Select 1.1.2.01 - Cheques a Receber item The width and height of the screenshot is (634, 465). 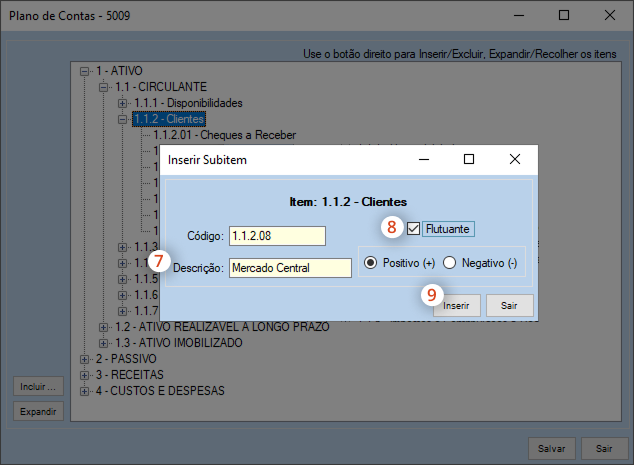coord(224,135)
